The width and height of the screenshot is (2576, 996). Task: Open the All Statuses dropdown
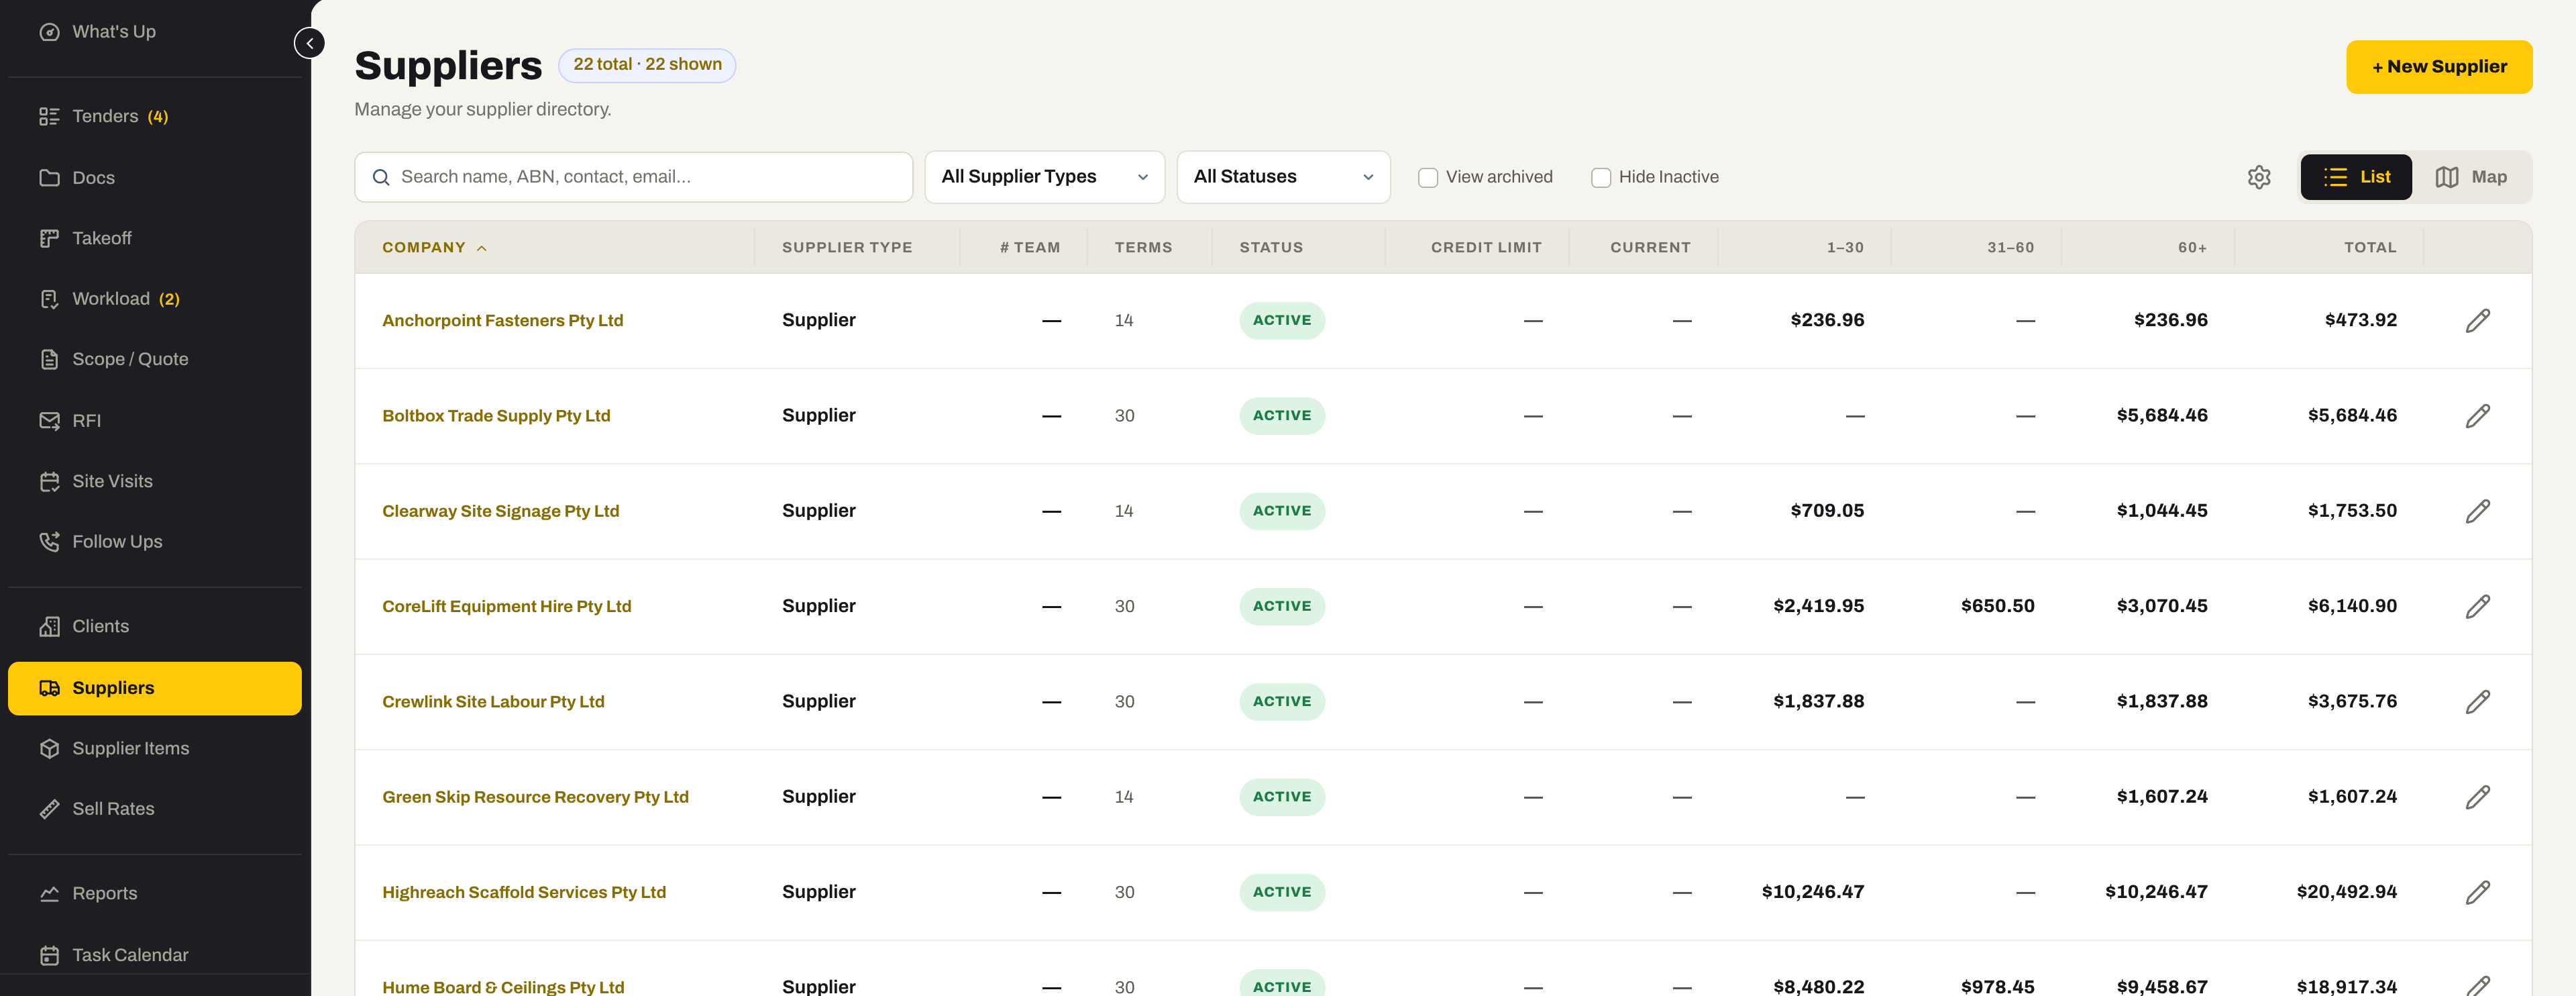1283,177
